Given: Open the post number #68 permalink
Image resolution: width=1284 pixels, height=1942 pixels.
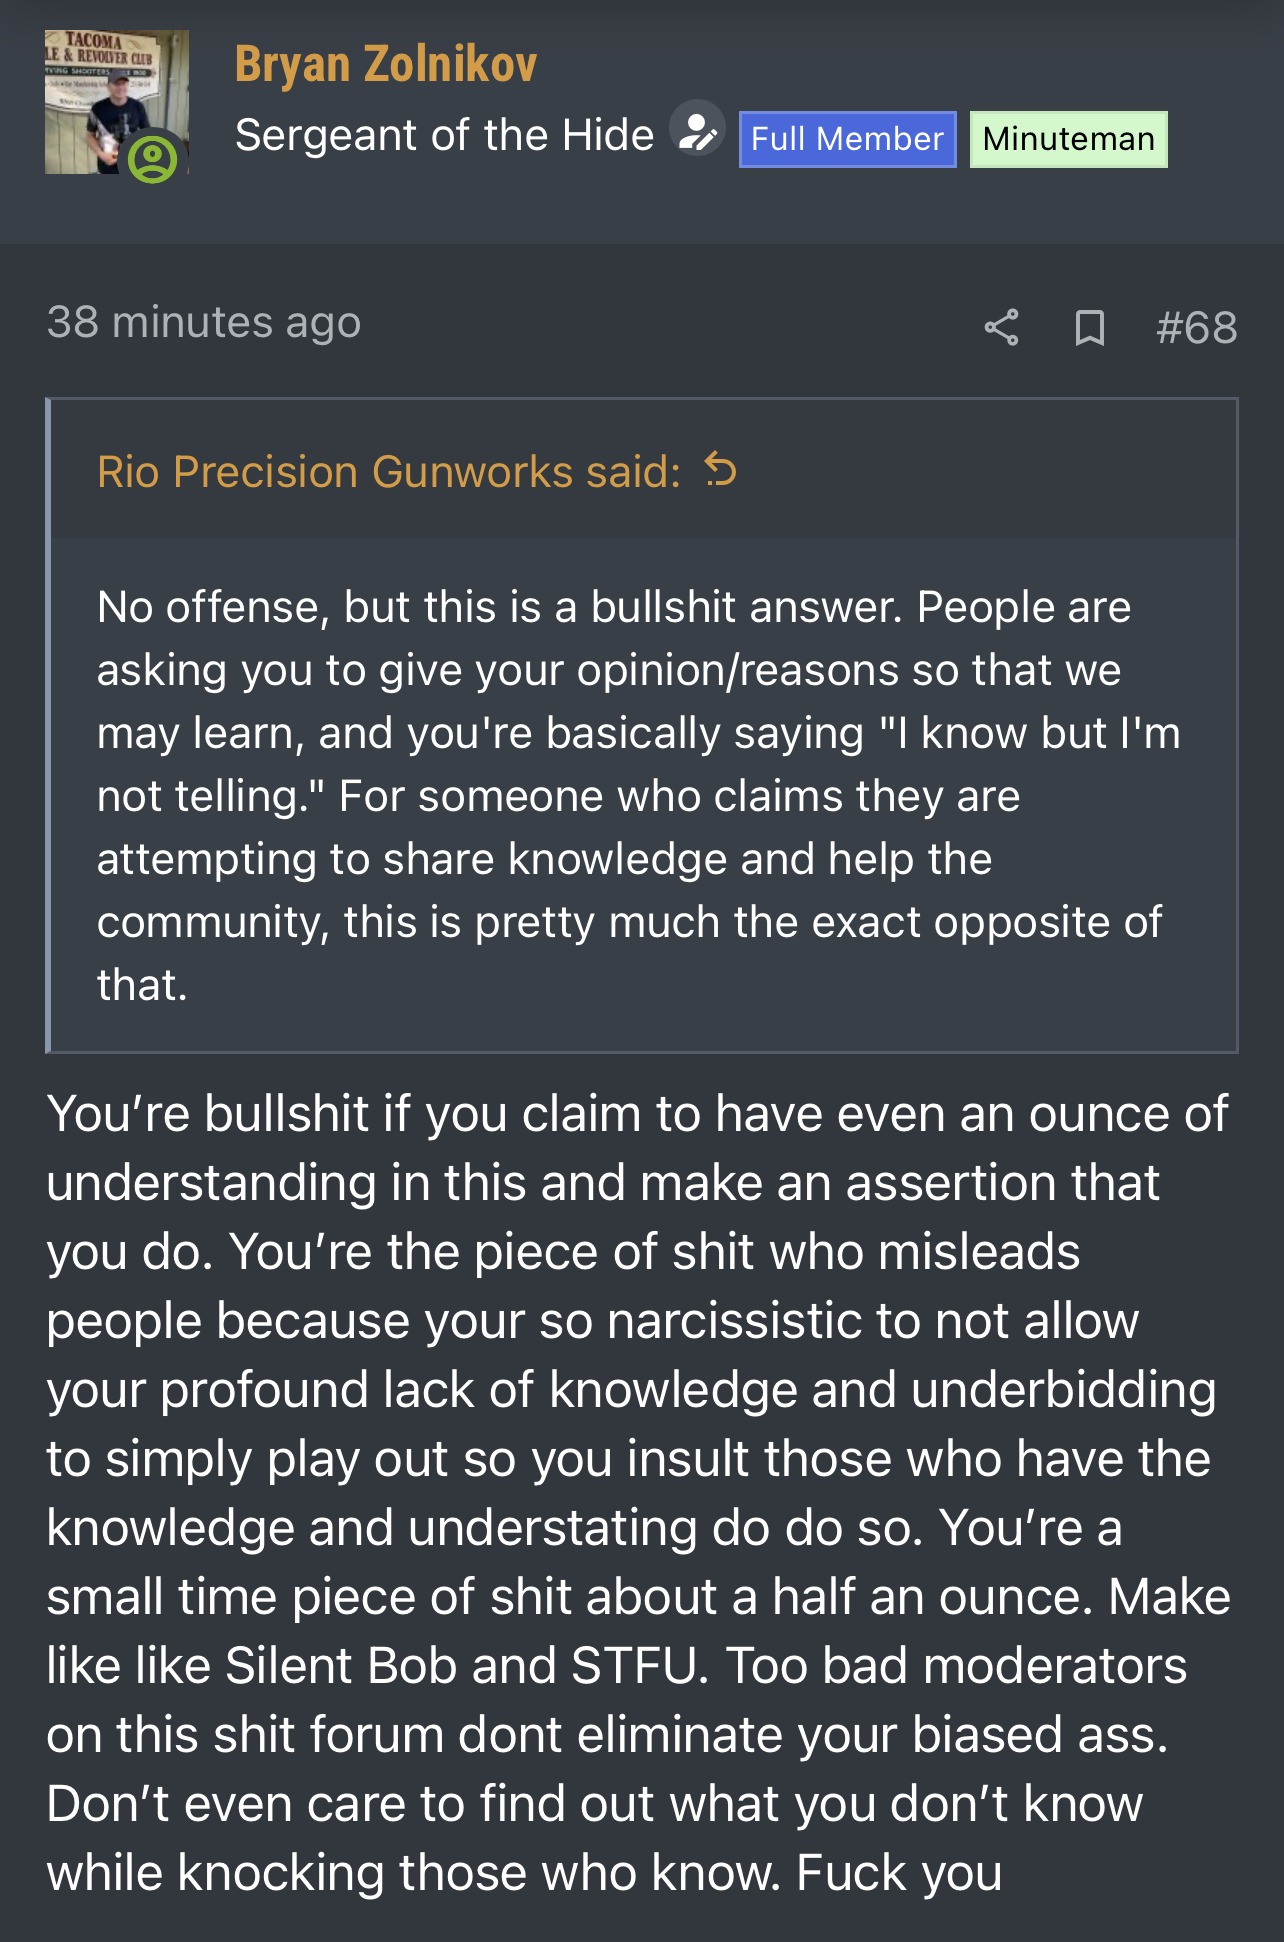Looking at the screenshot, I should [x=1196, y=327].
